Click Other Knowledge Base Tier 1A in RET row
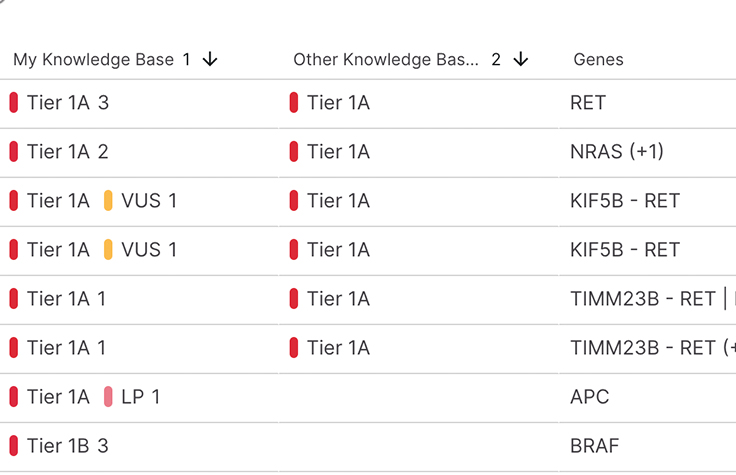Viewport: 736px width, 475px height. 330,103
